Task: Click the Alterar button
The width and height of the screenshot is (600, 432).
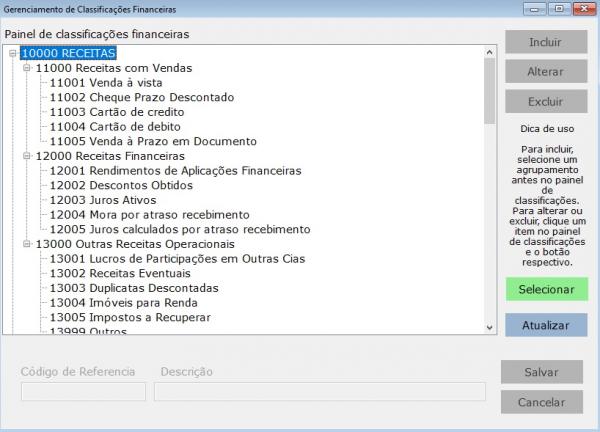Action: coord(545,72)
